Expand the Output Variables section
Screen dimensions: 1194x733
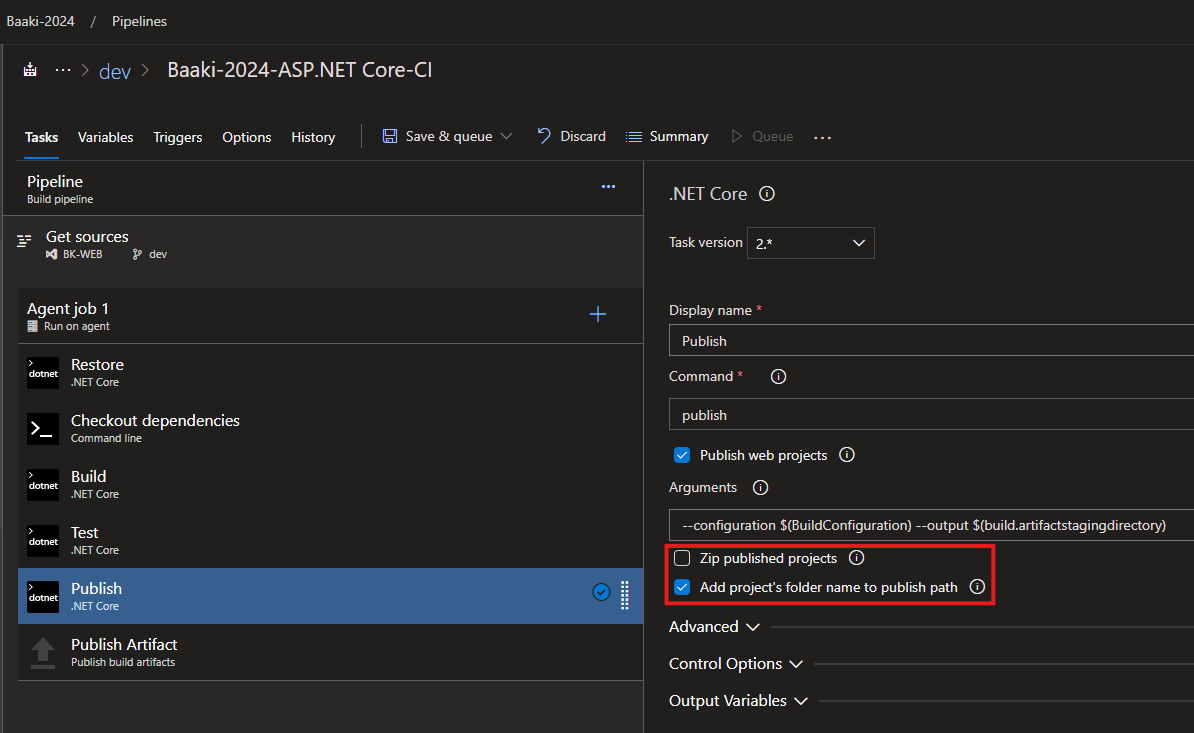(738, 700)
